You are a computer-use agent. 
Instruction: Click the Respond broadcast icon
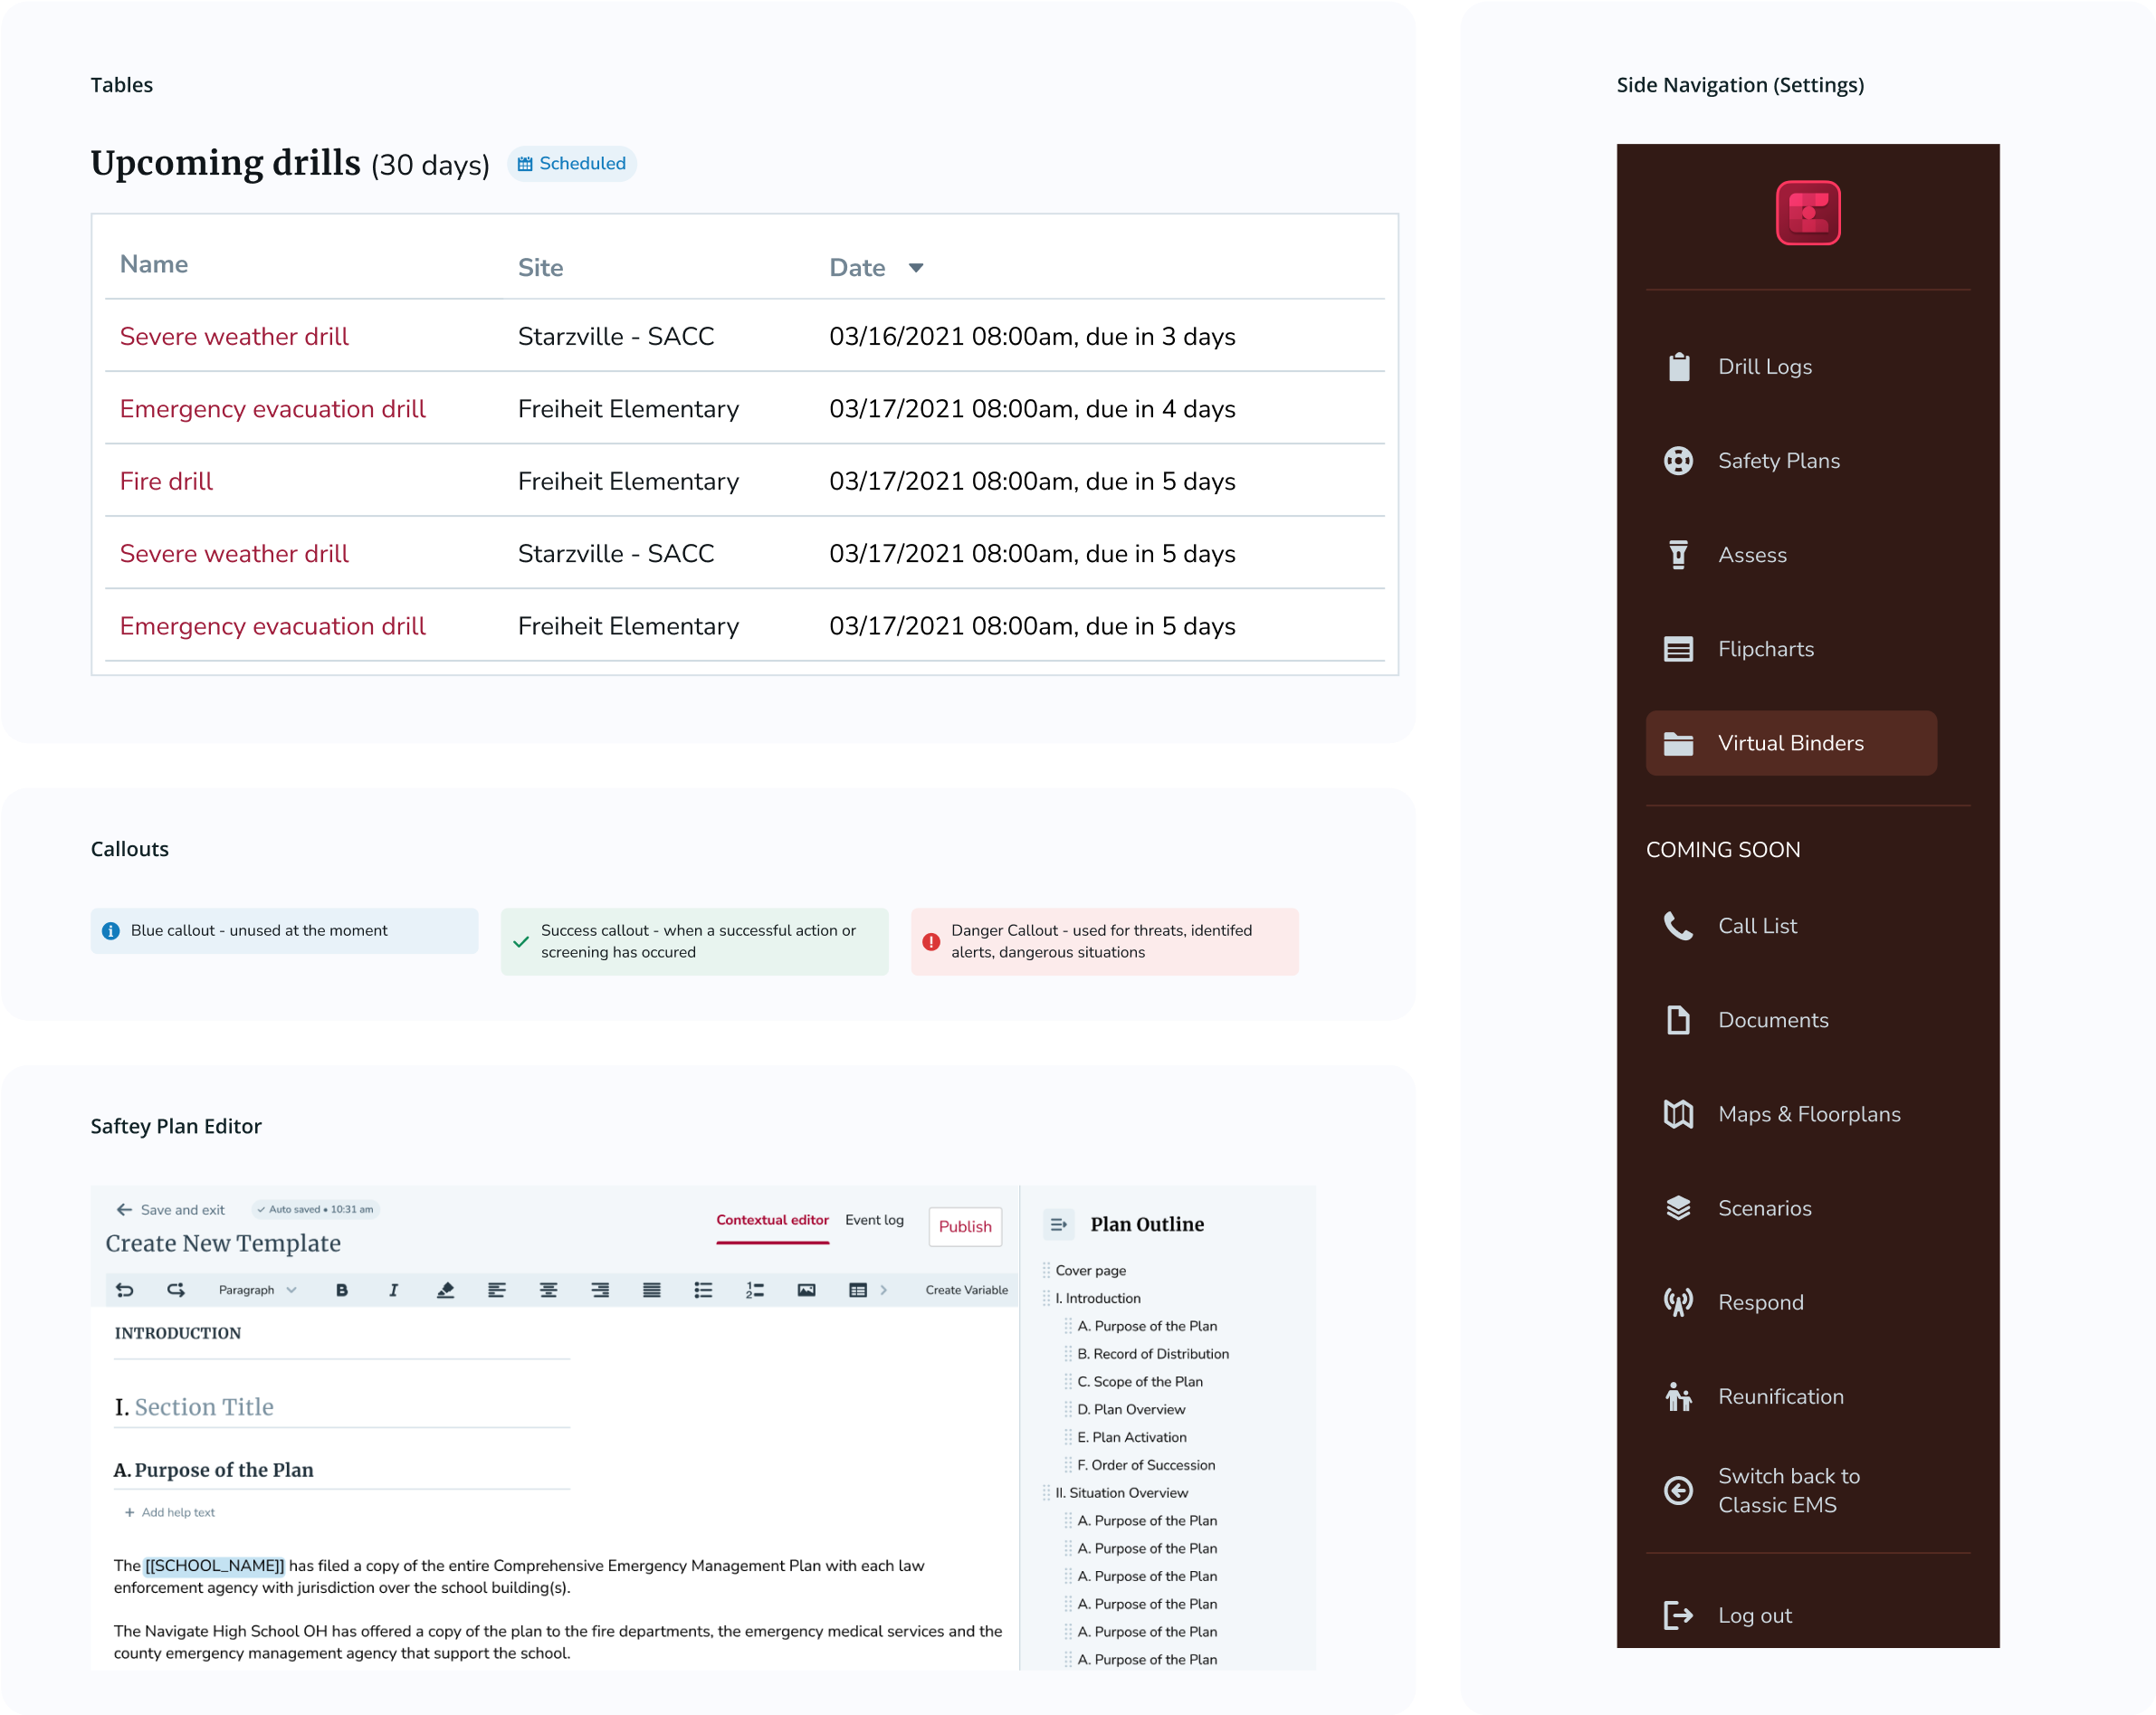coord(1678,1302)
